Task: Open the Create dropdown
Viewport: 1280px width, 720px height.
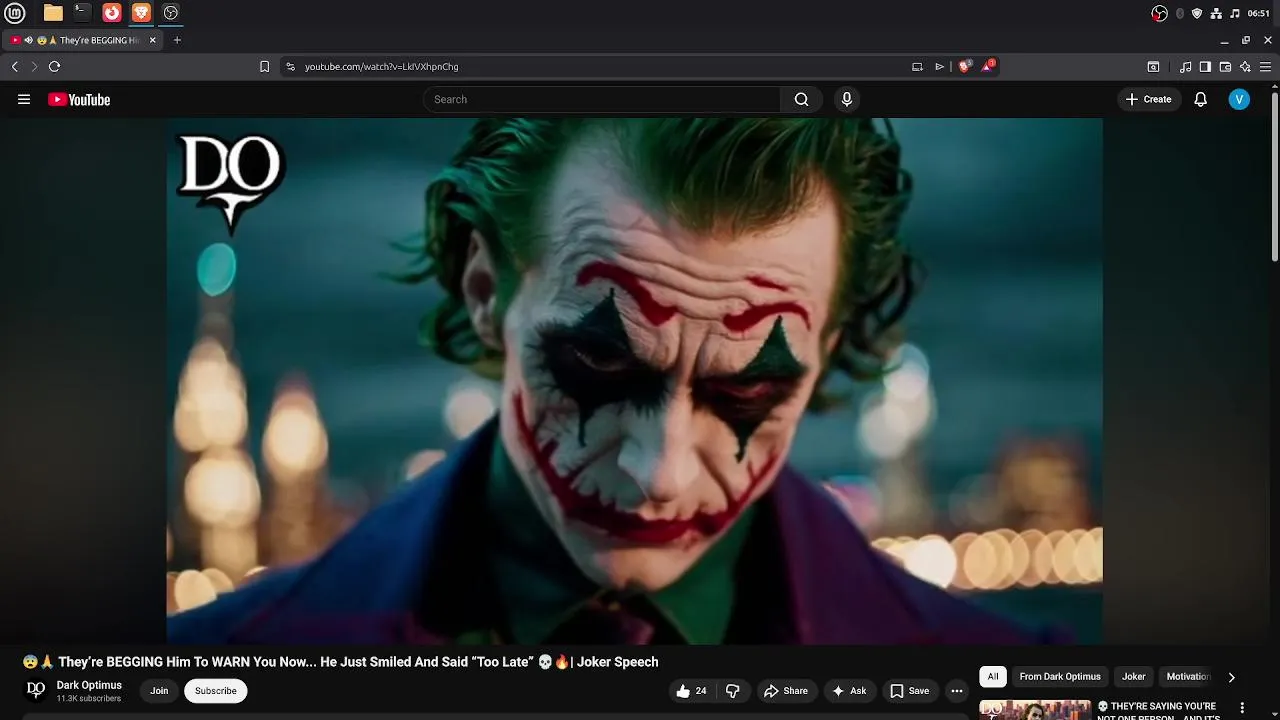Action: pyautogui.click(x=1149, y=99)
